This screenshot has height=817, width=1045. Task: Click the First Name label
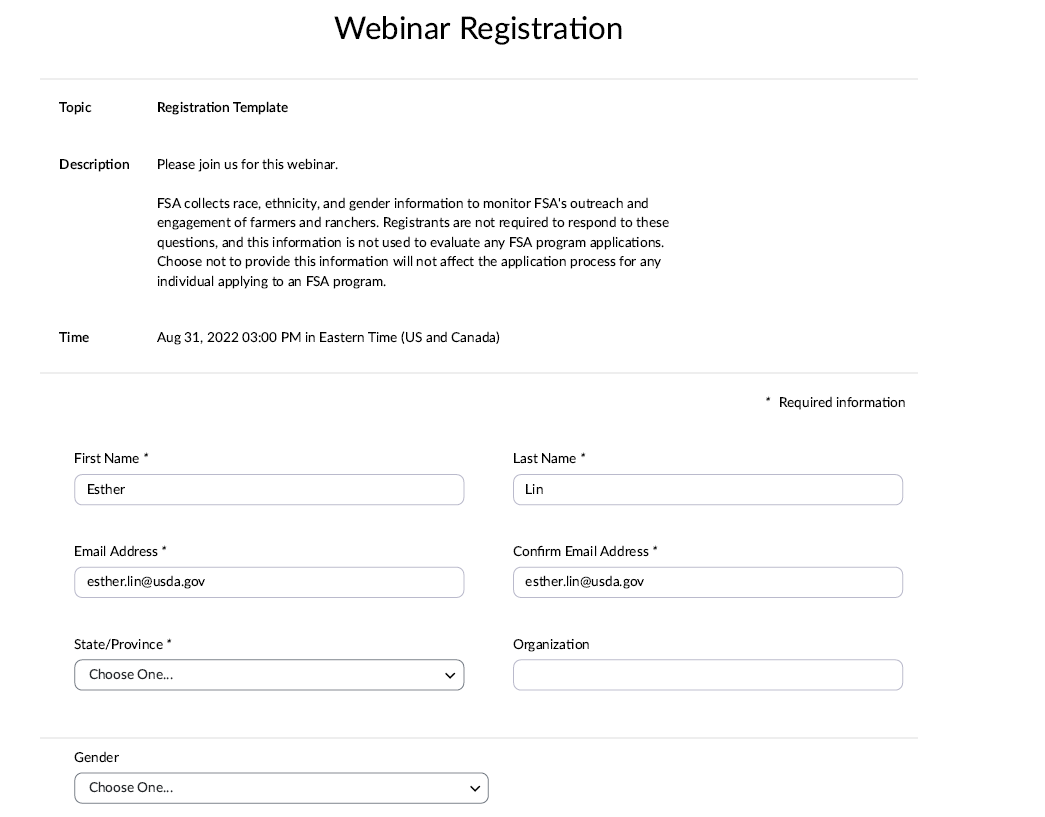point(107,459)
